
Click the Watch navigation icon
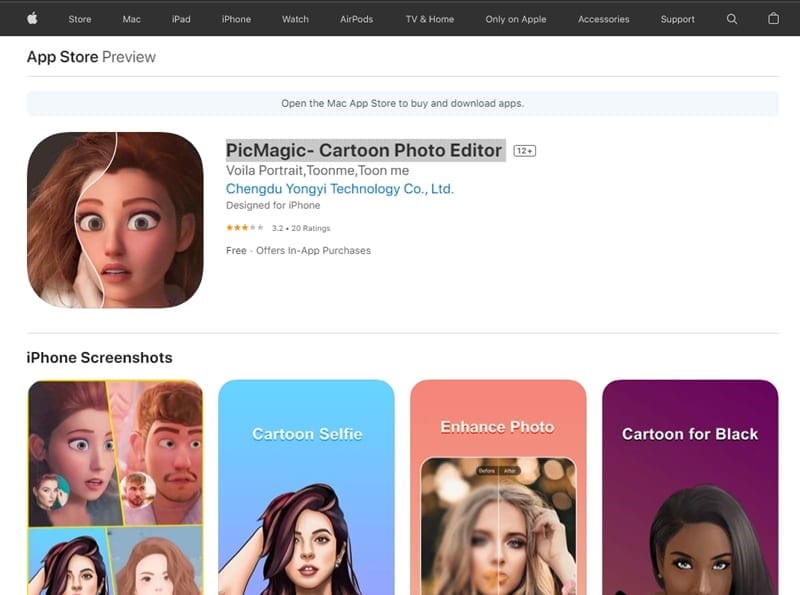294,18
